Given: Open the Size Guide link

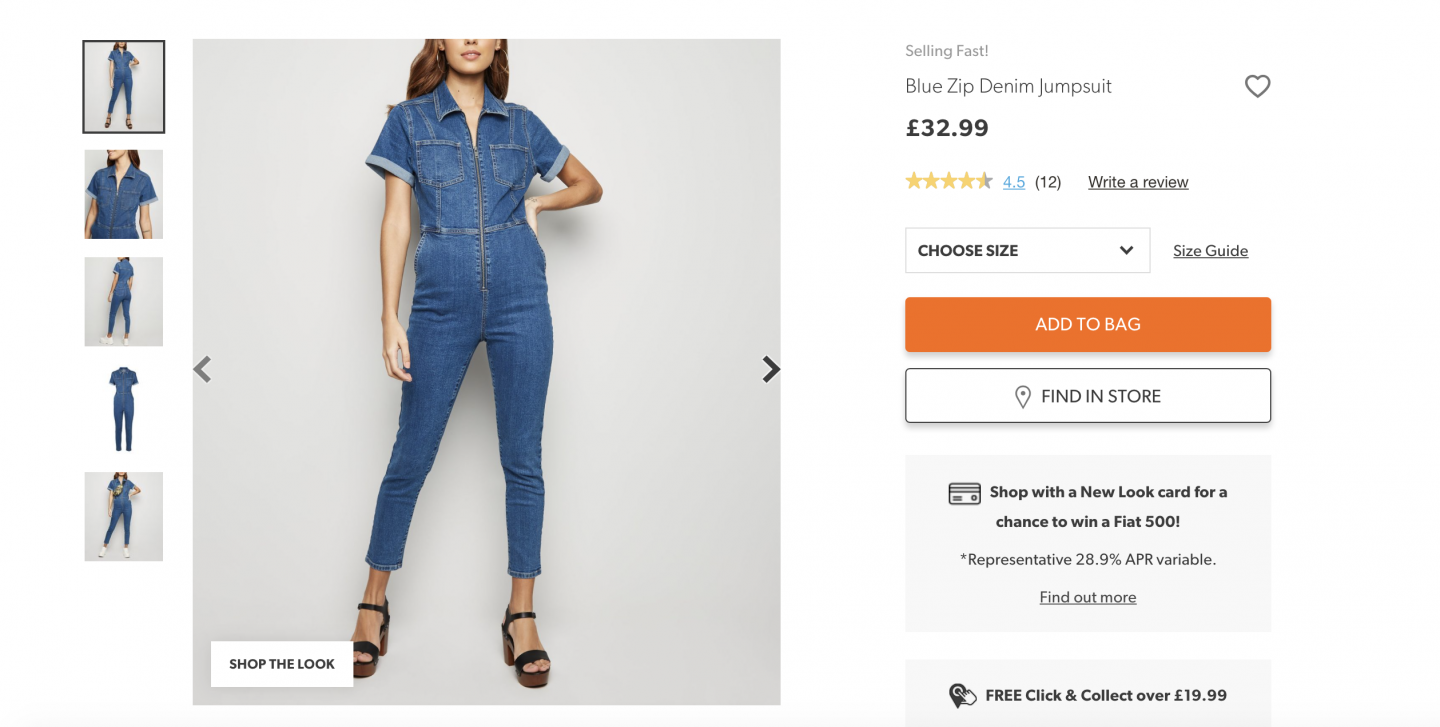Looking at the screenshot, I should (1210, 251).
